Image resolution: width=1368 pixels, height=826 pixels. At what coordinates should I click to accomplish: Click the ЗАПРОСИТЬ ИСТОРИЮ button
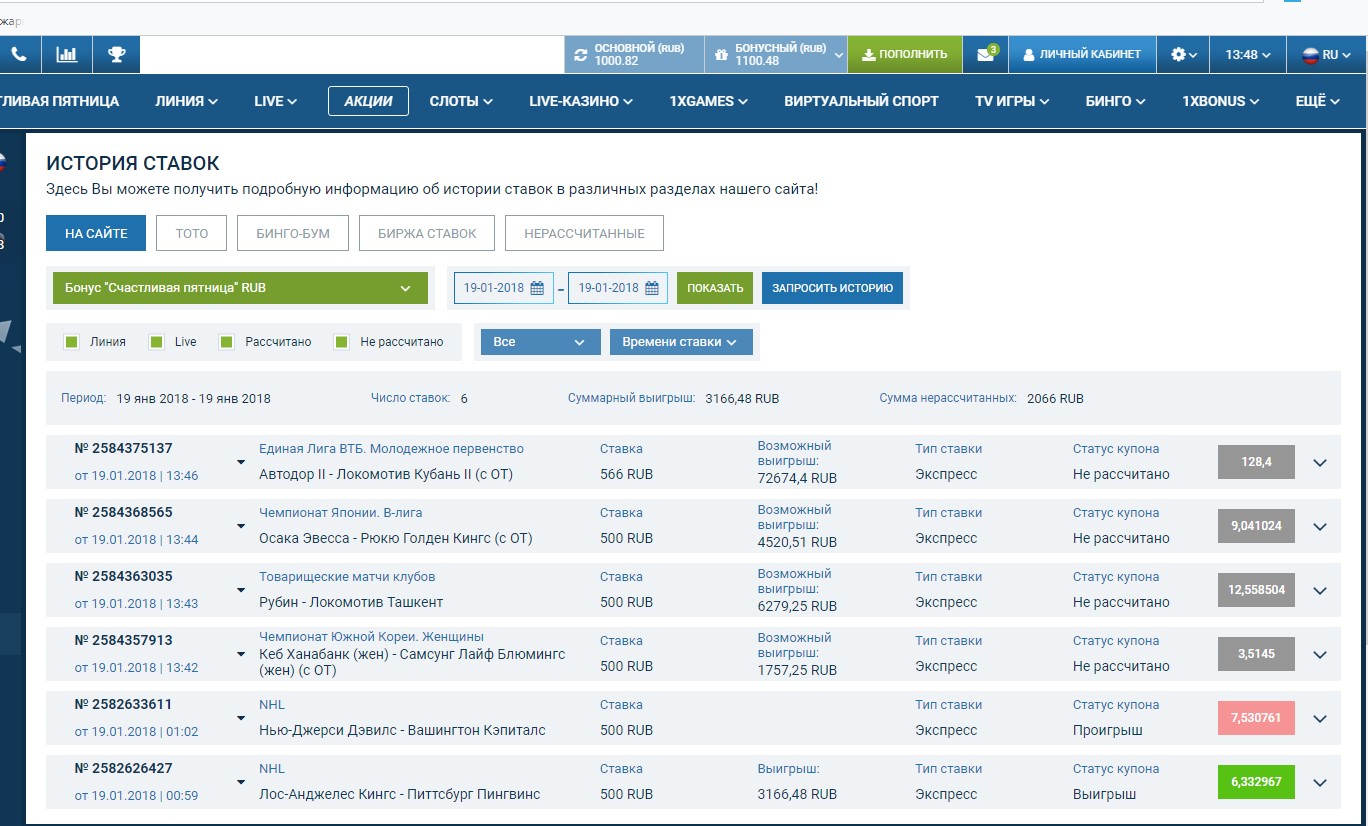tap(832, 288)
